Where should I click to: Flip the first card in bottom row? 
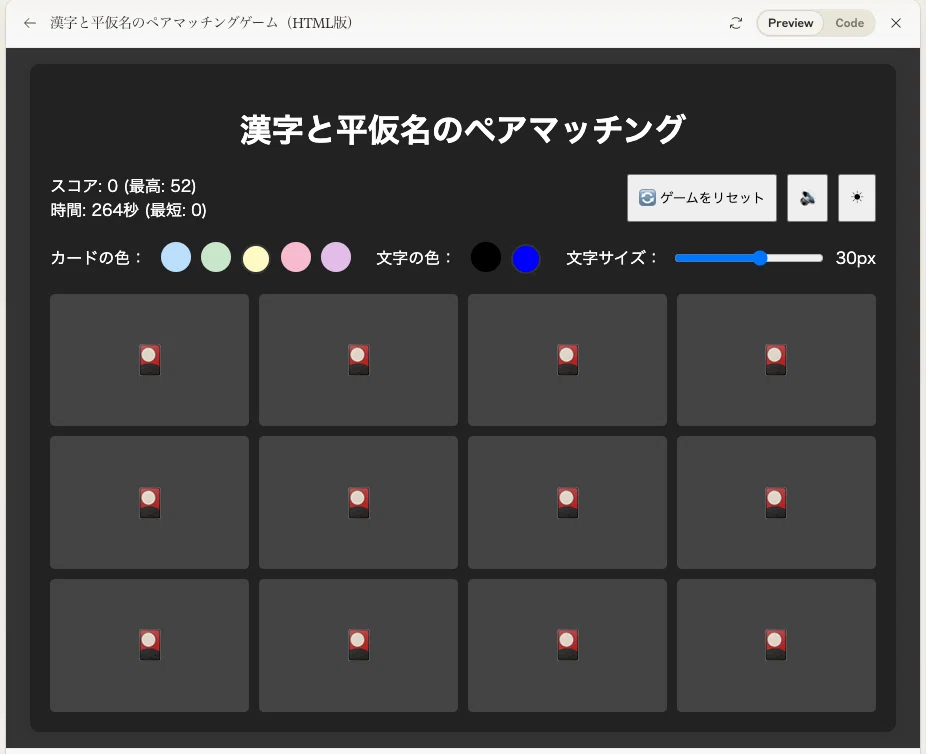coord(149,645)
